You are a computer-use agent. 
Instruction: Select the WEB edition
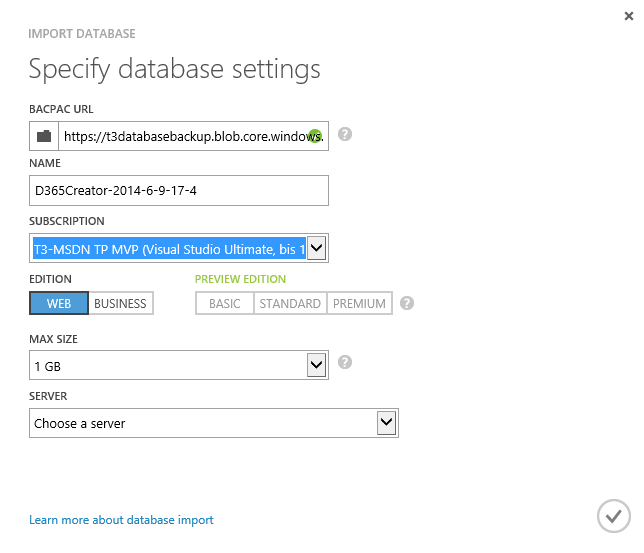coord(59,303)
